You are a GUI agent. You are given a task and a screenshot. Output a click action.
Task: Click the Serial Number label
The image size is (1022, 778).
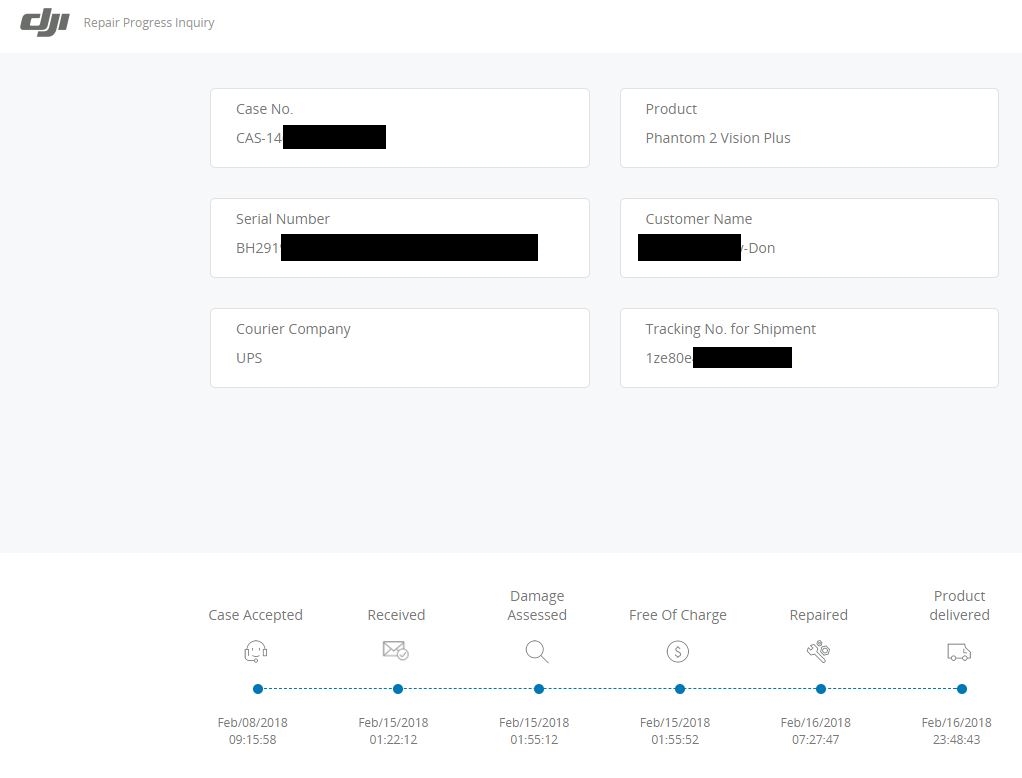pos(283,219)
